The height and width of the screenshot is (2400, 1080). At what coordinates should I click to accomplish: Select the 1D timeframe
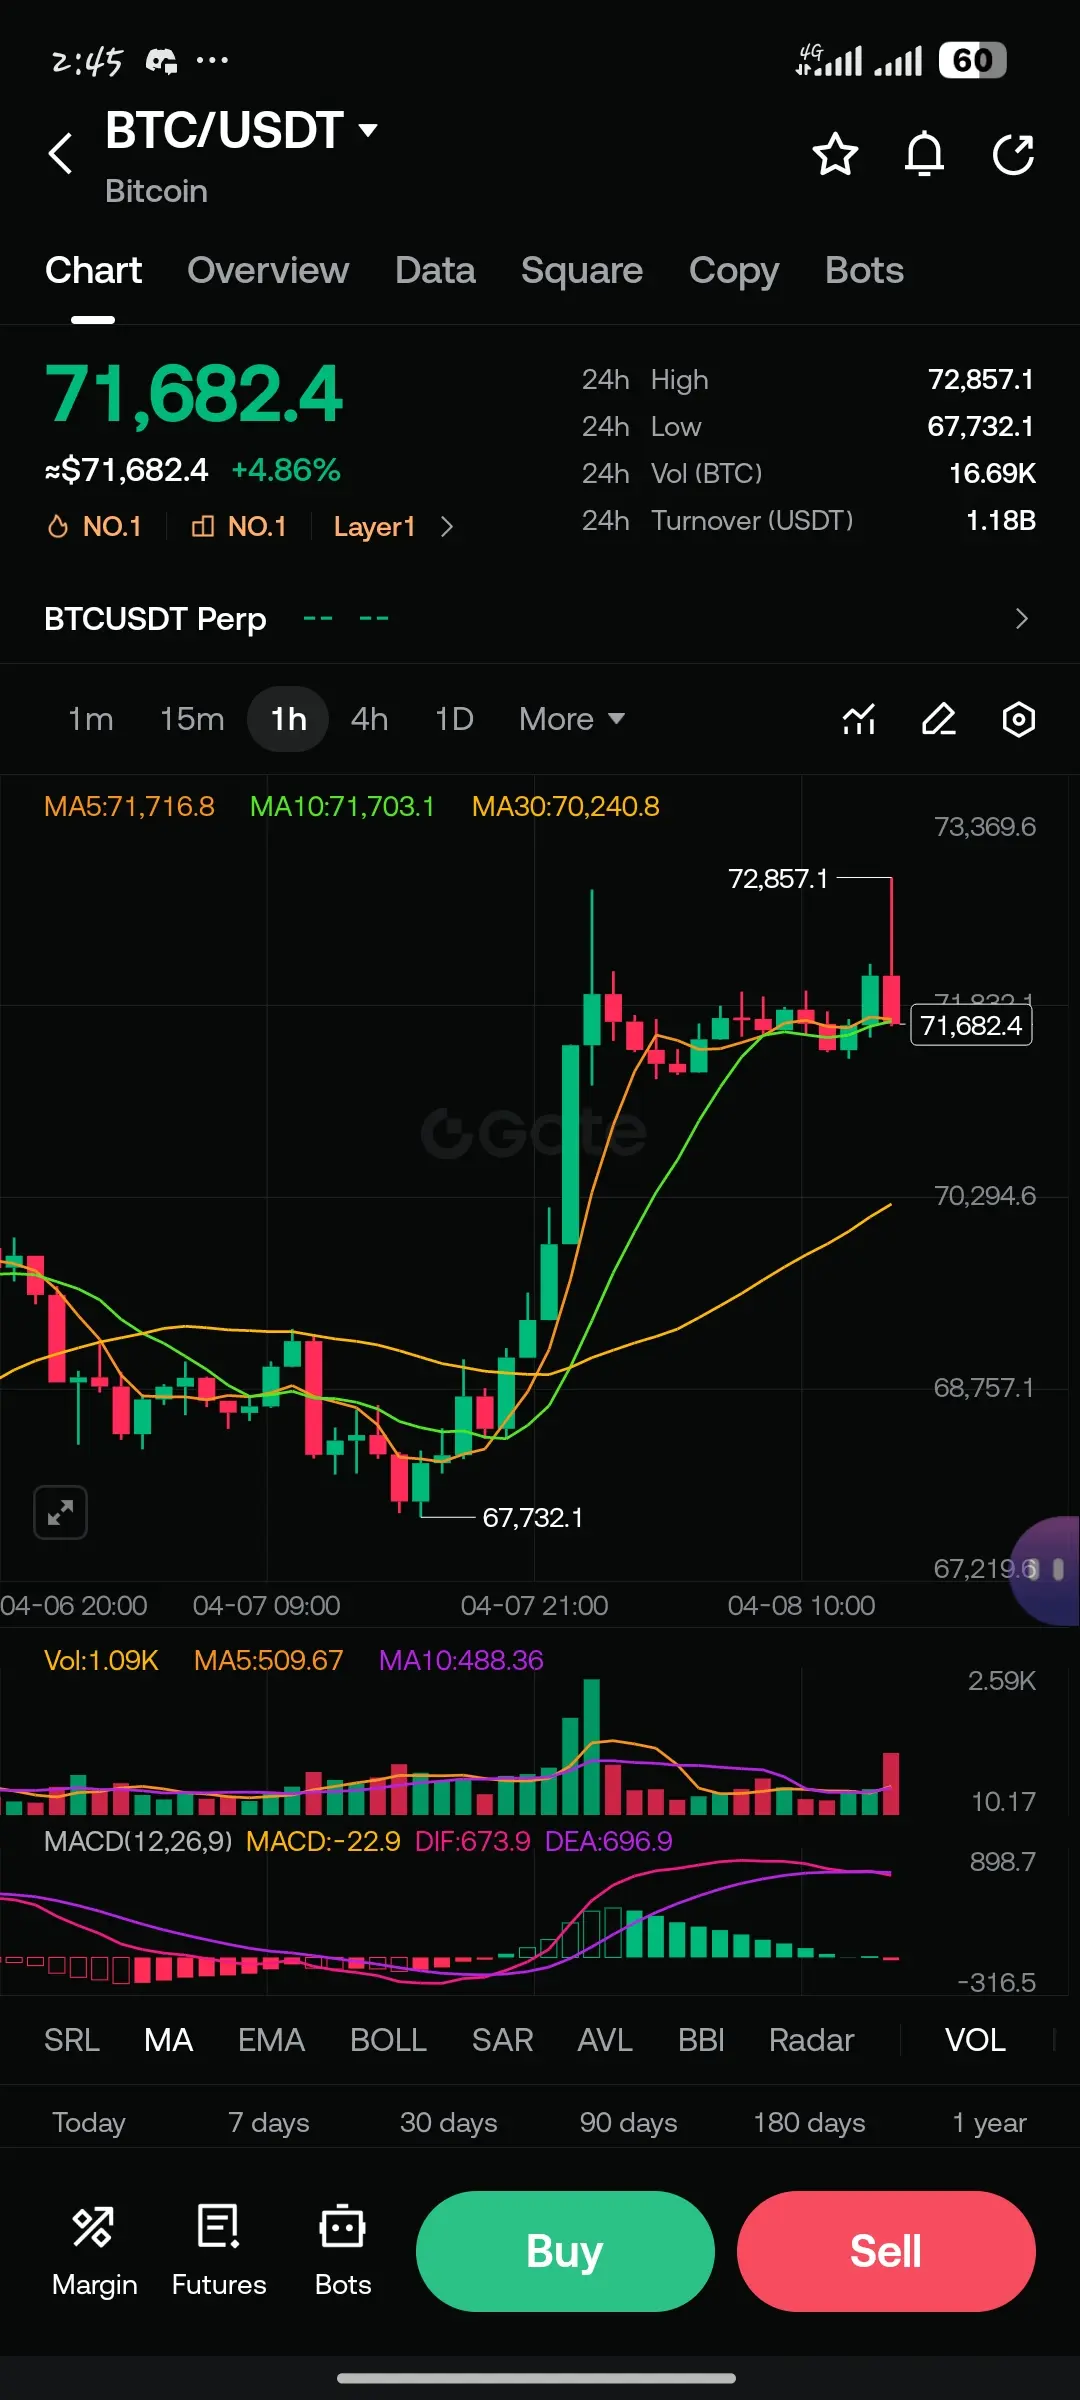(x=454, y=719)
